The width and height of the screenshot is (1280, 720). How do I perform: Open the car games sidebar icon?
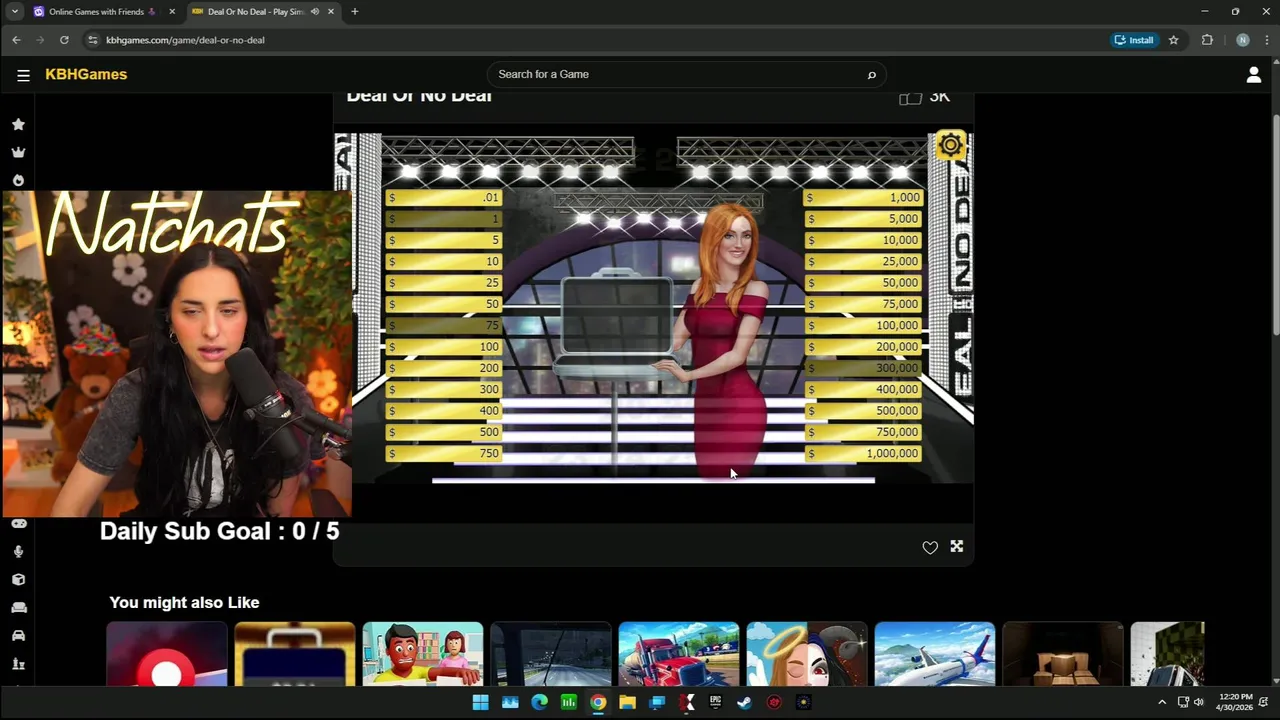point(18,635)
